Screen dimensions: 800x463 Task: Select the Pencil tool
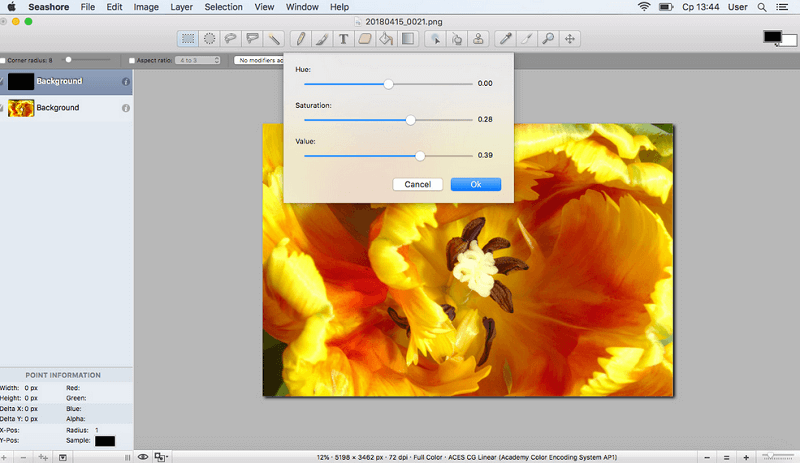(300, 39)
